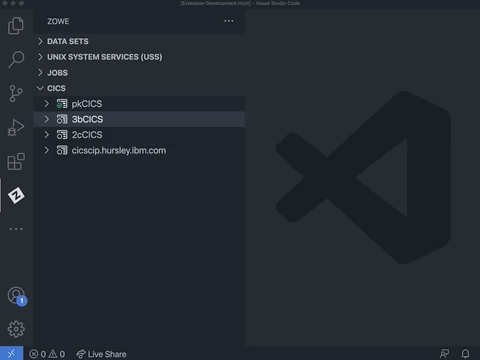Open the Explorer view icon
The height and width of the screenshot is (360, 480).
click(x=16, y=26)
